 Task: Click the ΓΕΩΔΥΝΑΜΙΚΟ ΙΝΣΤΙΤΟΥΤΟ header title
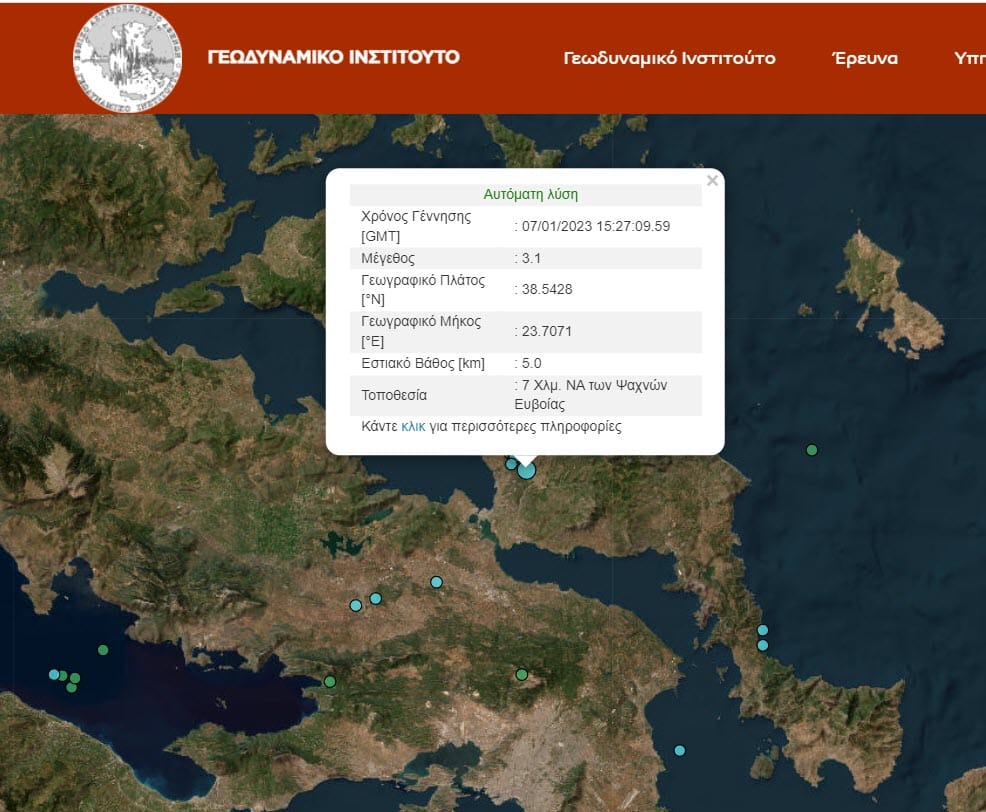click(x=333, y=57)
